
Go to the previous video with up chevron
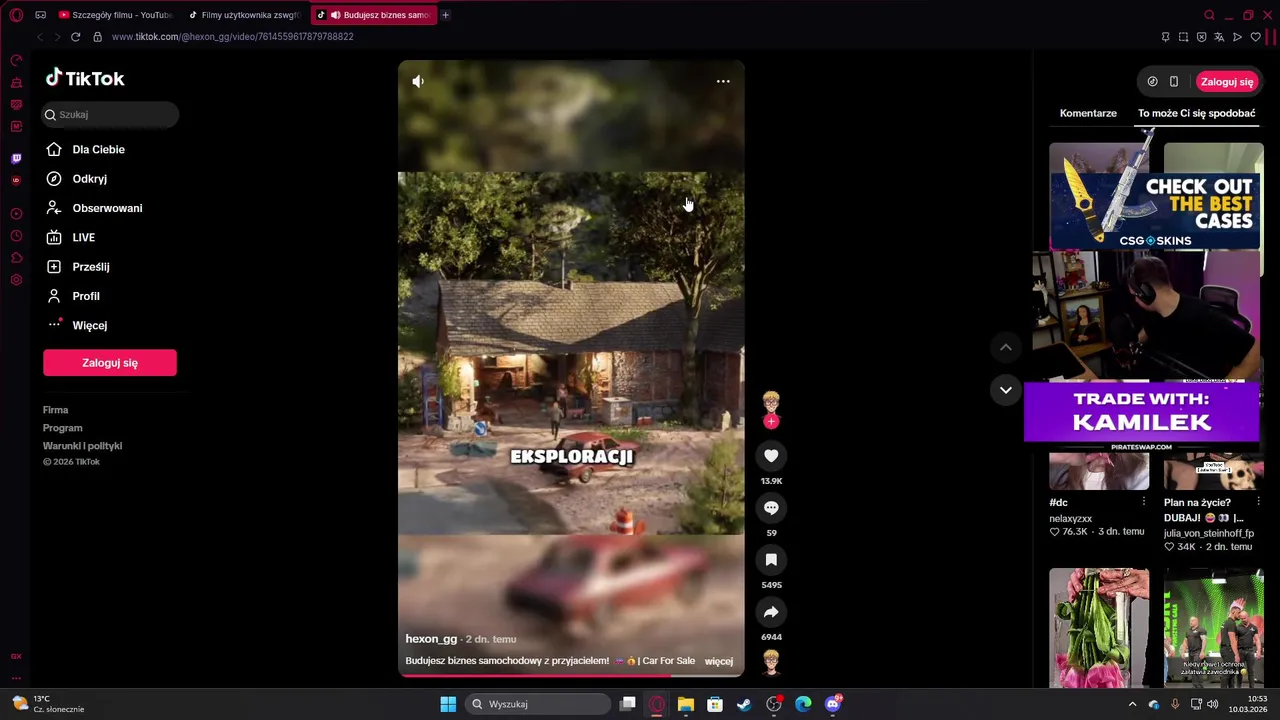tap(1006, 347)
